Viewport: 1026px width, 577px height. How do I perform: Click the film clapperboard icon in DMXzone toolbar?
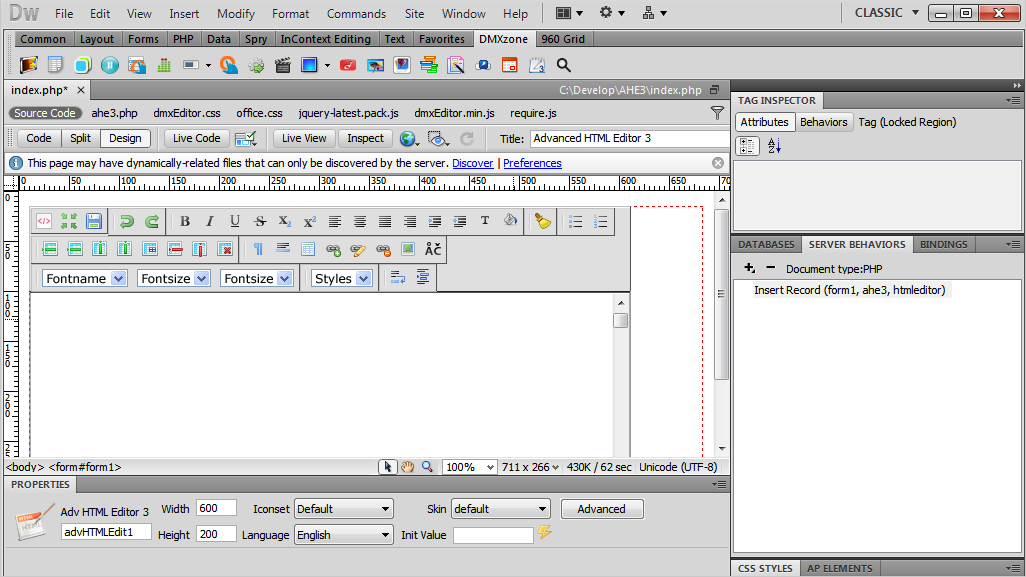point(283,65)
